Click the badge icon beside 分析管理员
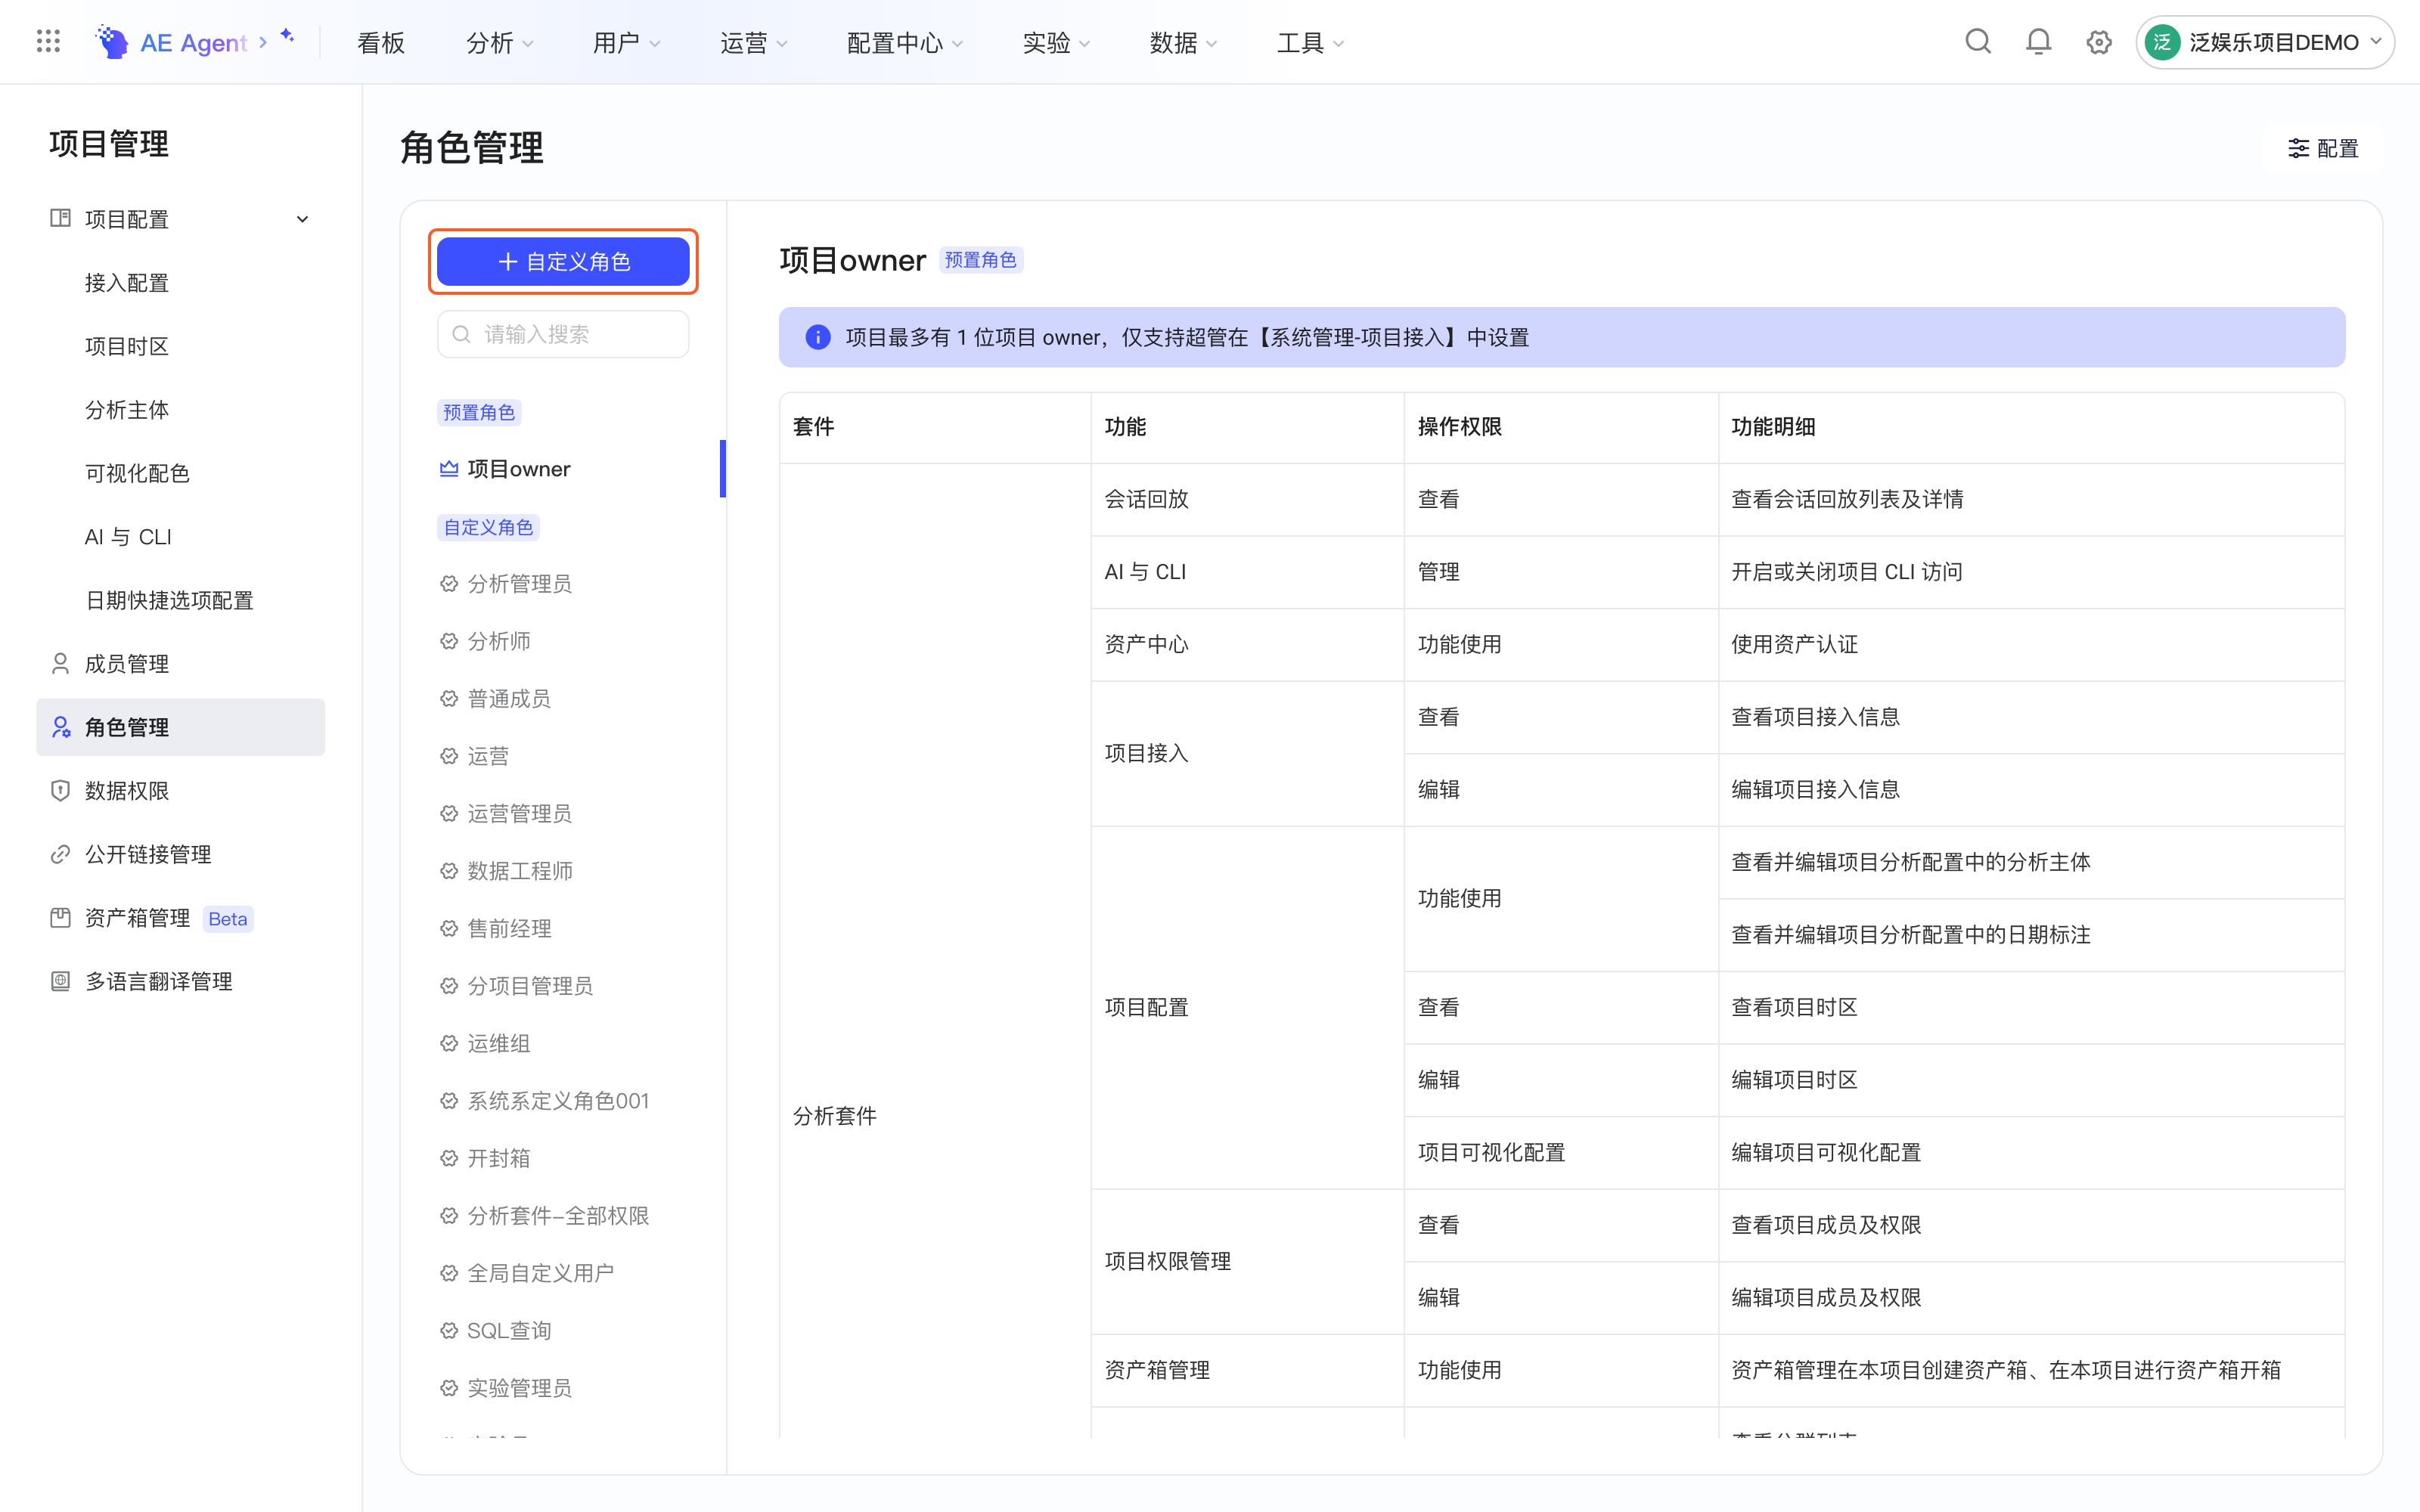Image resolution: width=2420 pixels, height=1512 pixels. click(449, 583)
